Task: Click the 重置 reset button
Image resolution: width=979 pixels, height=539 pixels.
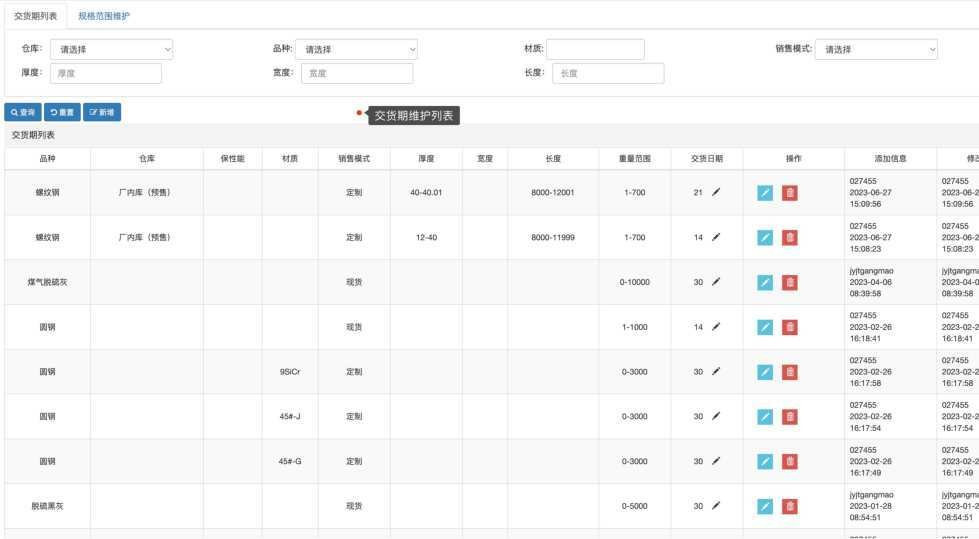Action: click(62, 112)
